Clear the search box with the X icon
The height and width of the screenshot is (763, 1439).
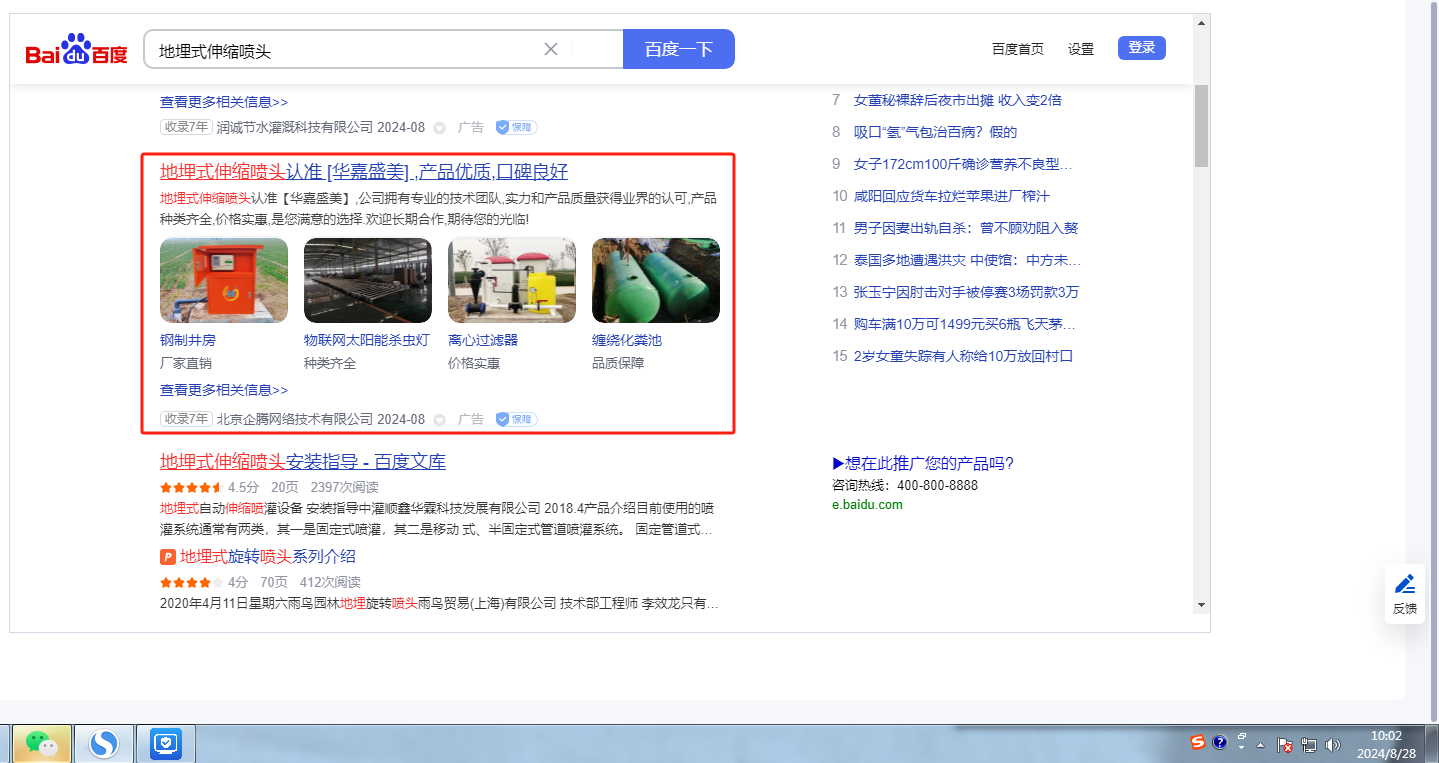point(551,49)
